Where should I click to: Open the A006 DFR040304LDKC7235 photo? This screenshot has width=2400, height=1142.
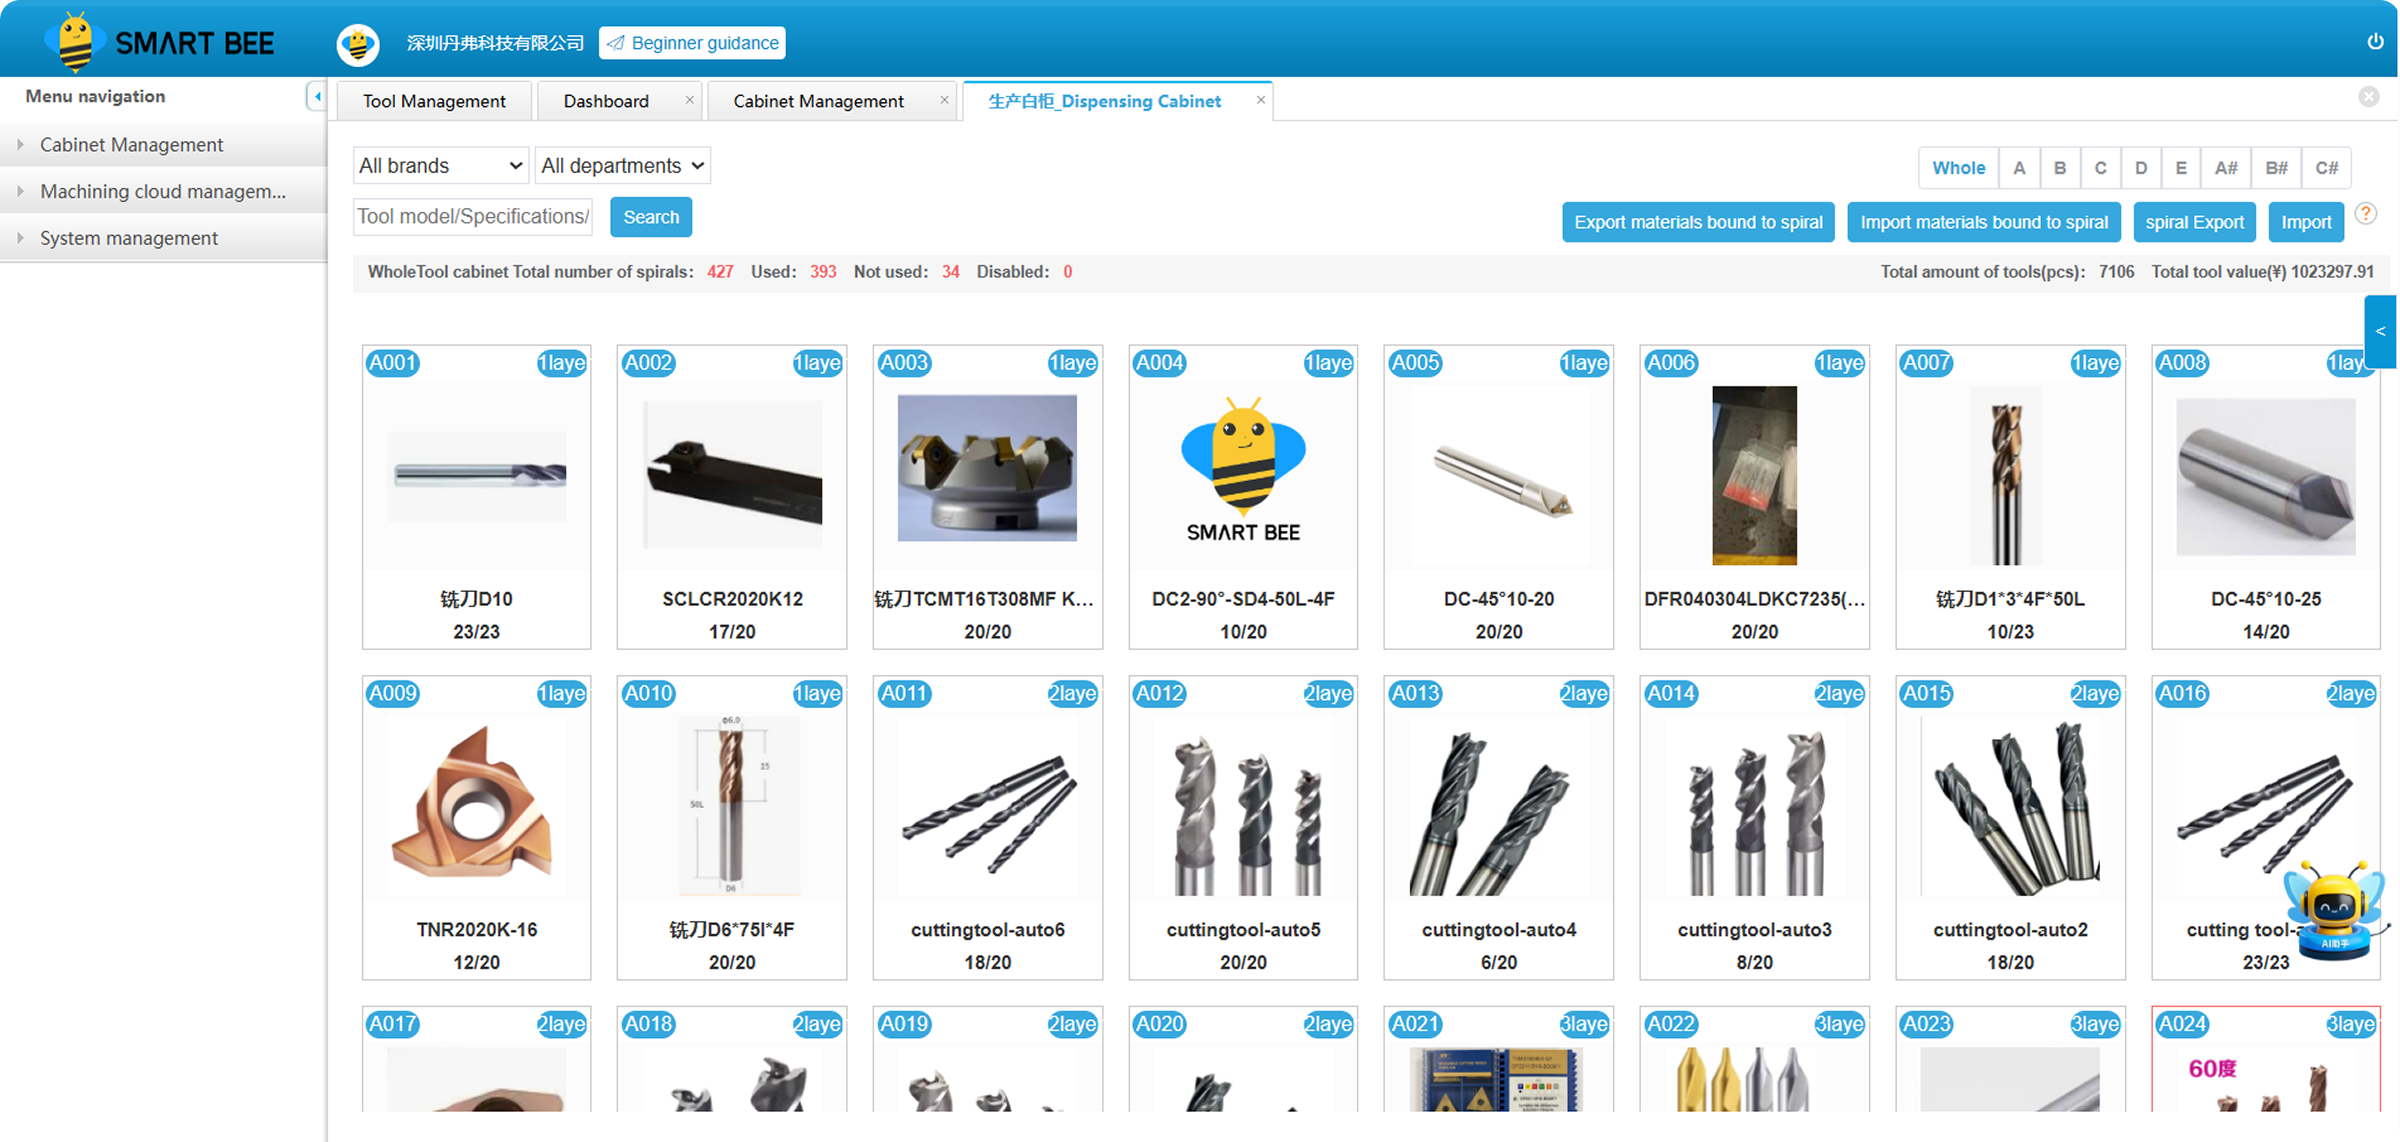(1754, 476)
